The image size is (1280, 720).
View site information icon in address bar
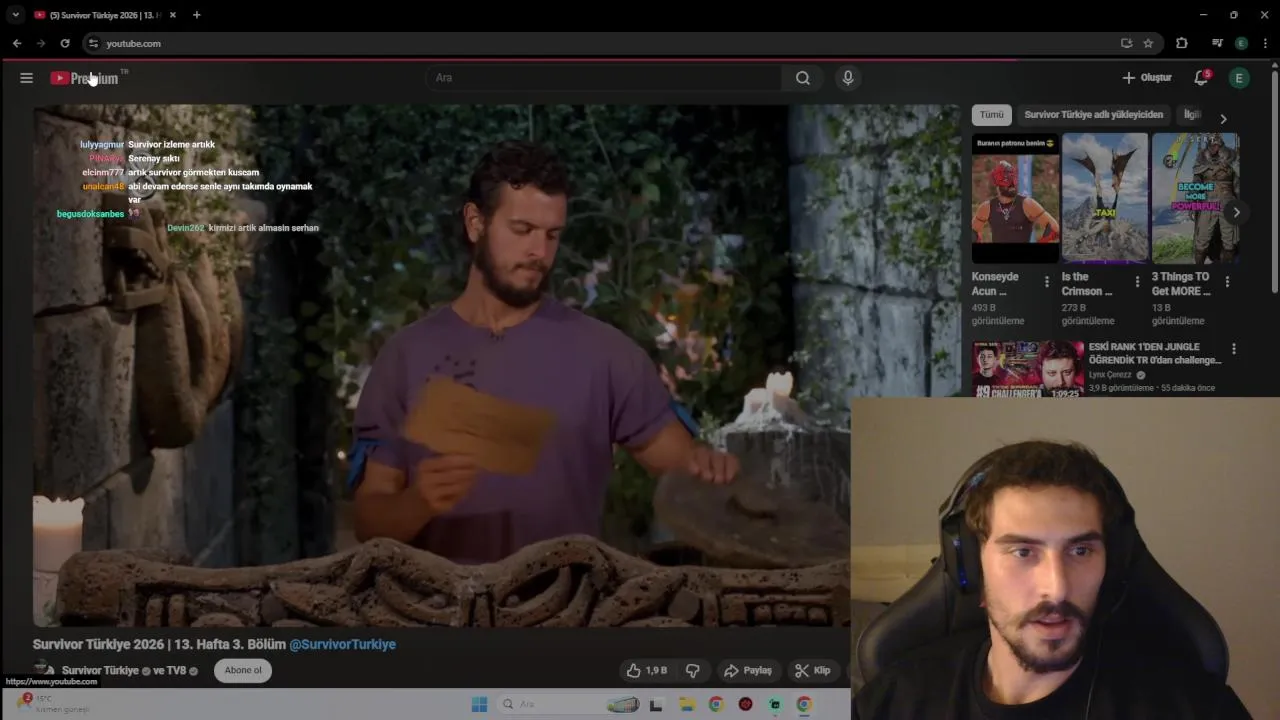(x=93, y=43)
